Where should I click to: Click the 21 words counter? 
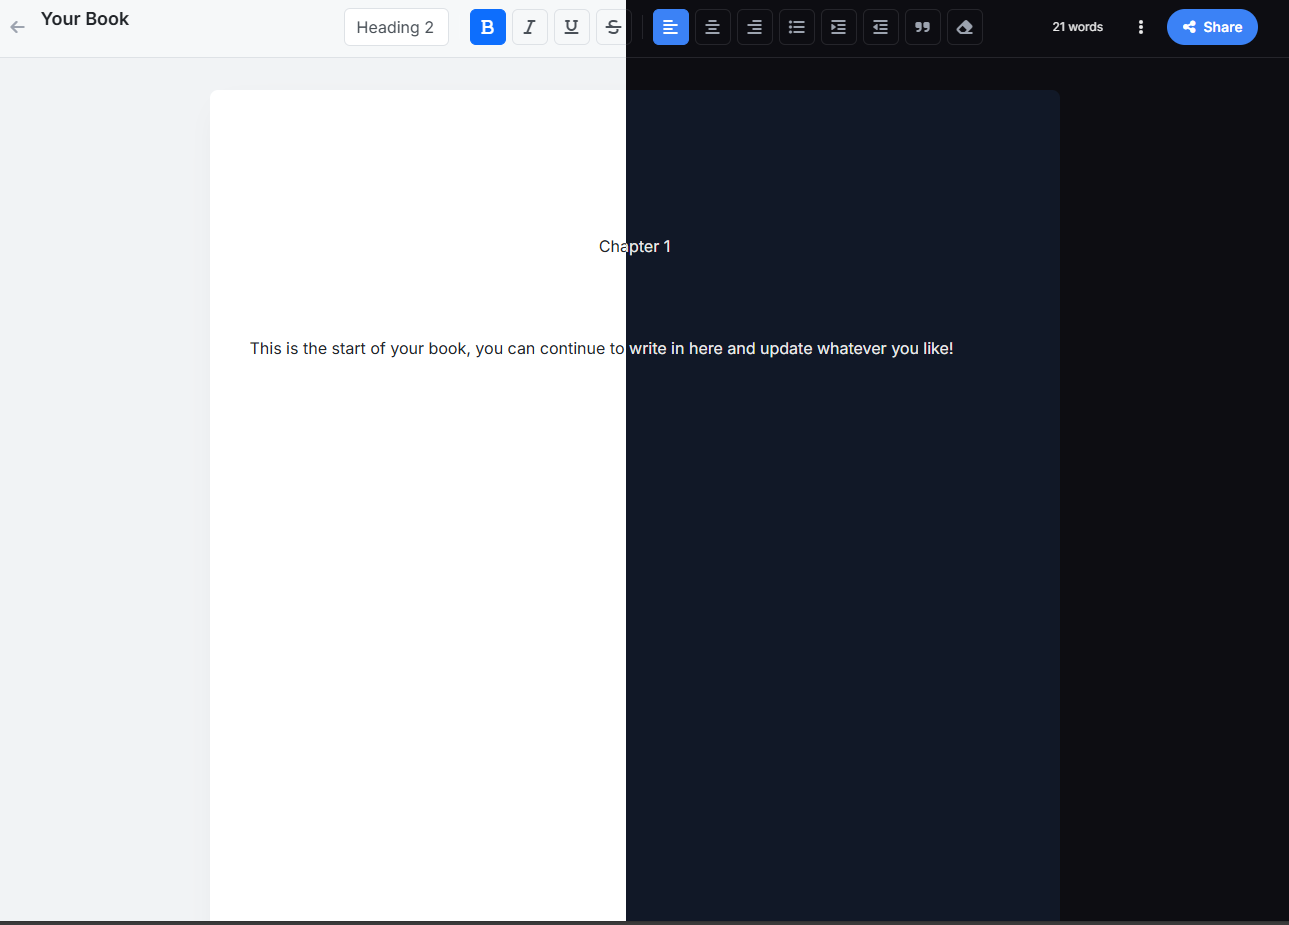1077,27
